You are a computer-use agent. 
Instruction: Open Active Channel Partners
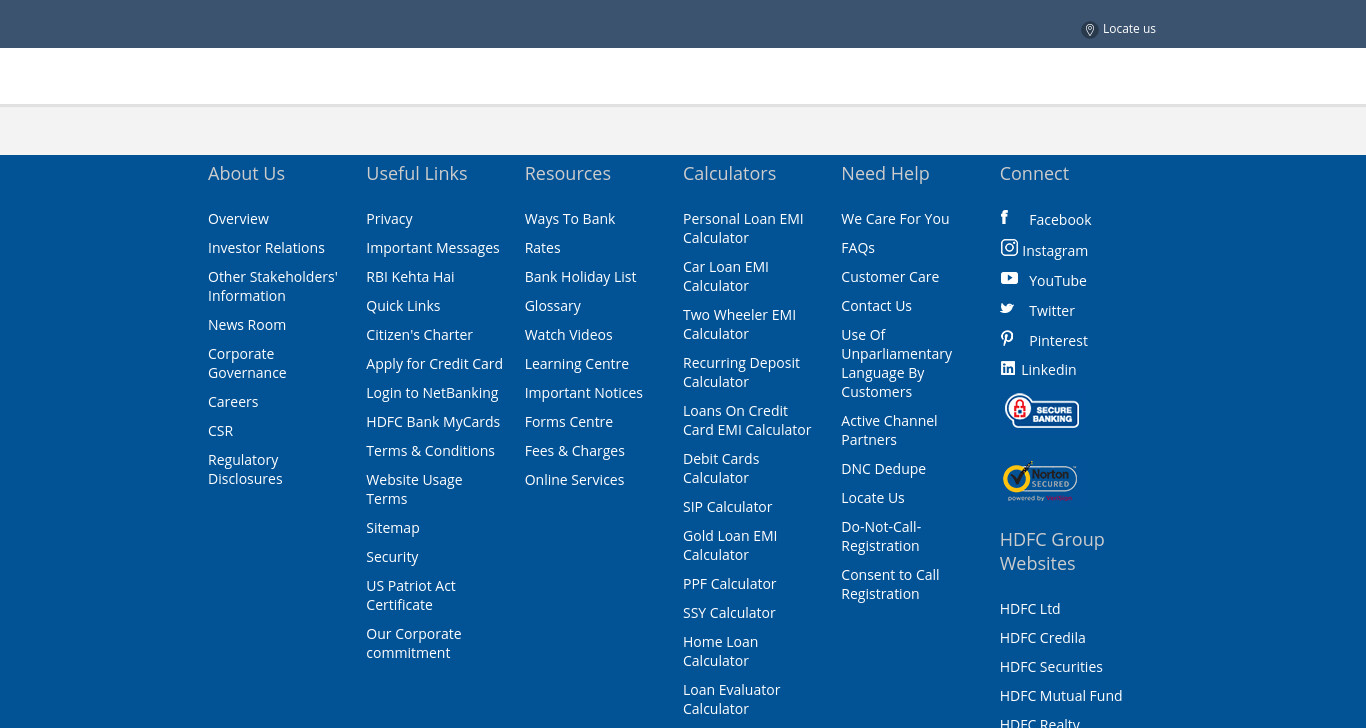click(x=889, y=430)
